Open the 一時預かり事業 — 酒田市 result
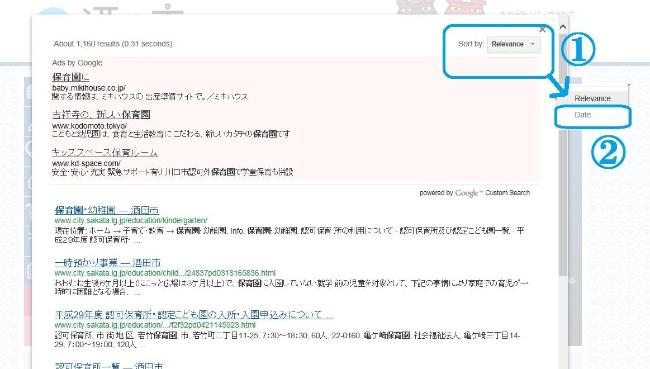650x369 pixels. (x=107, y=262)
